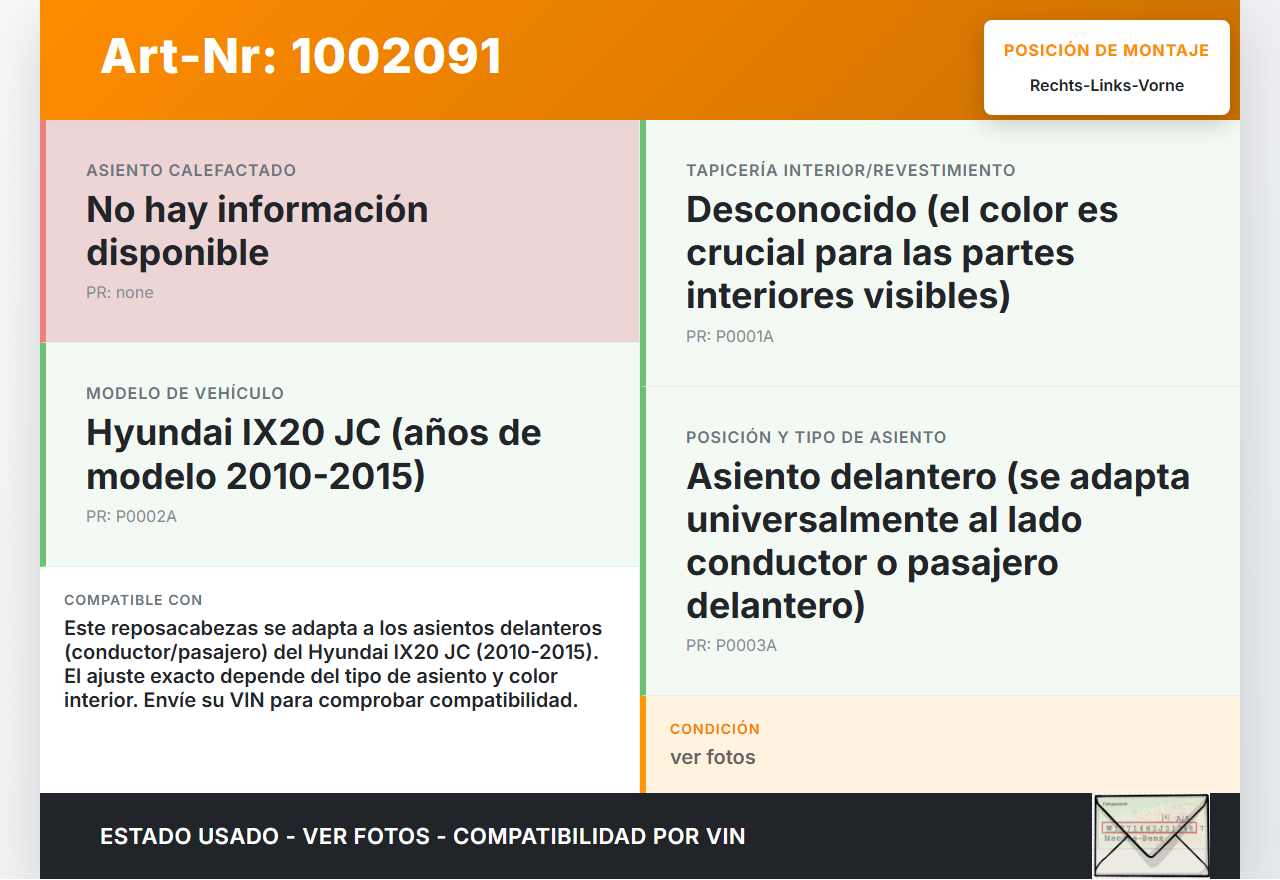Click the "Art-Nr: 1002091" heading
Screen dimensions: 1280x880
pyautogui.click(x=301, y=56)
